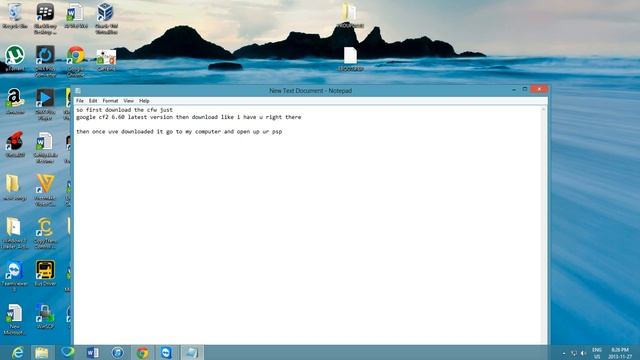Select the TeamViewer desktop icon
The image size is (640, 360).
click(14, 276)
